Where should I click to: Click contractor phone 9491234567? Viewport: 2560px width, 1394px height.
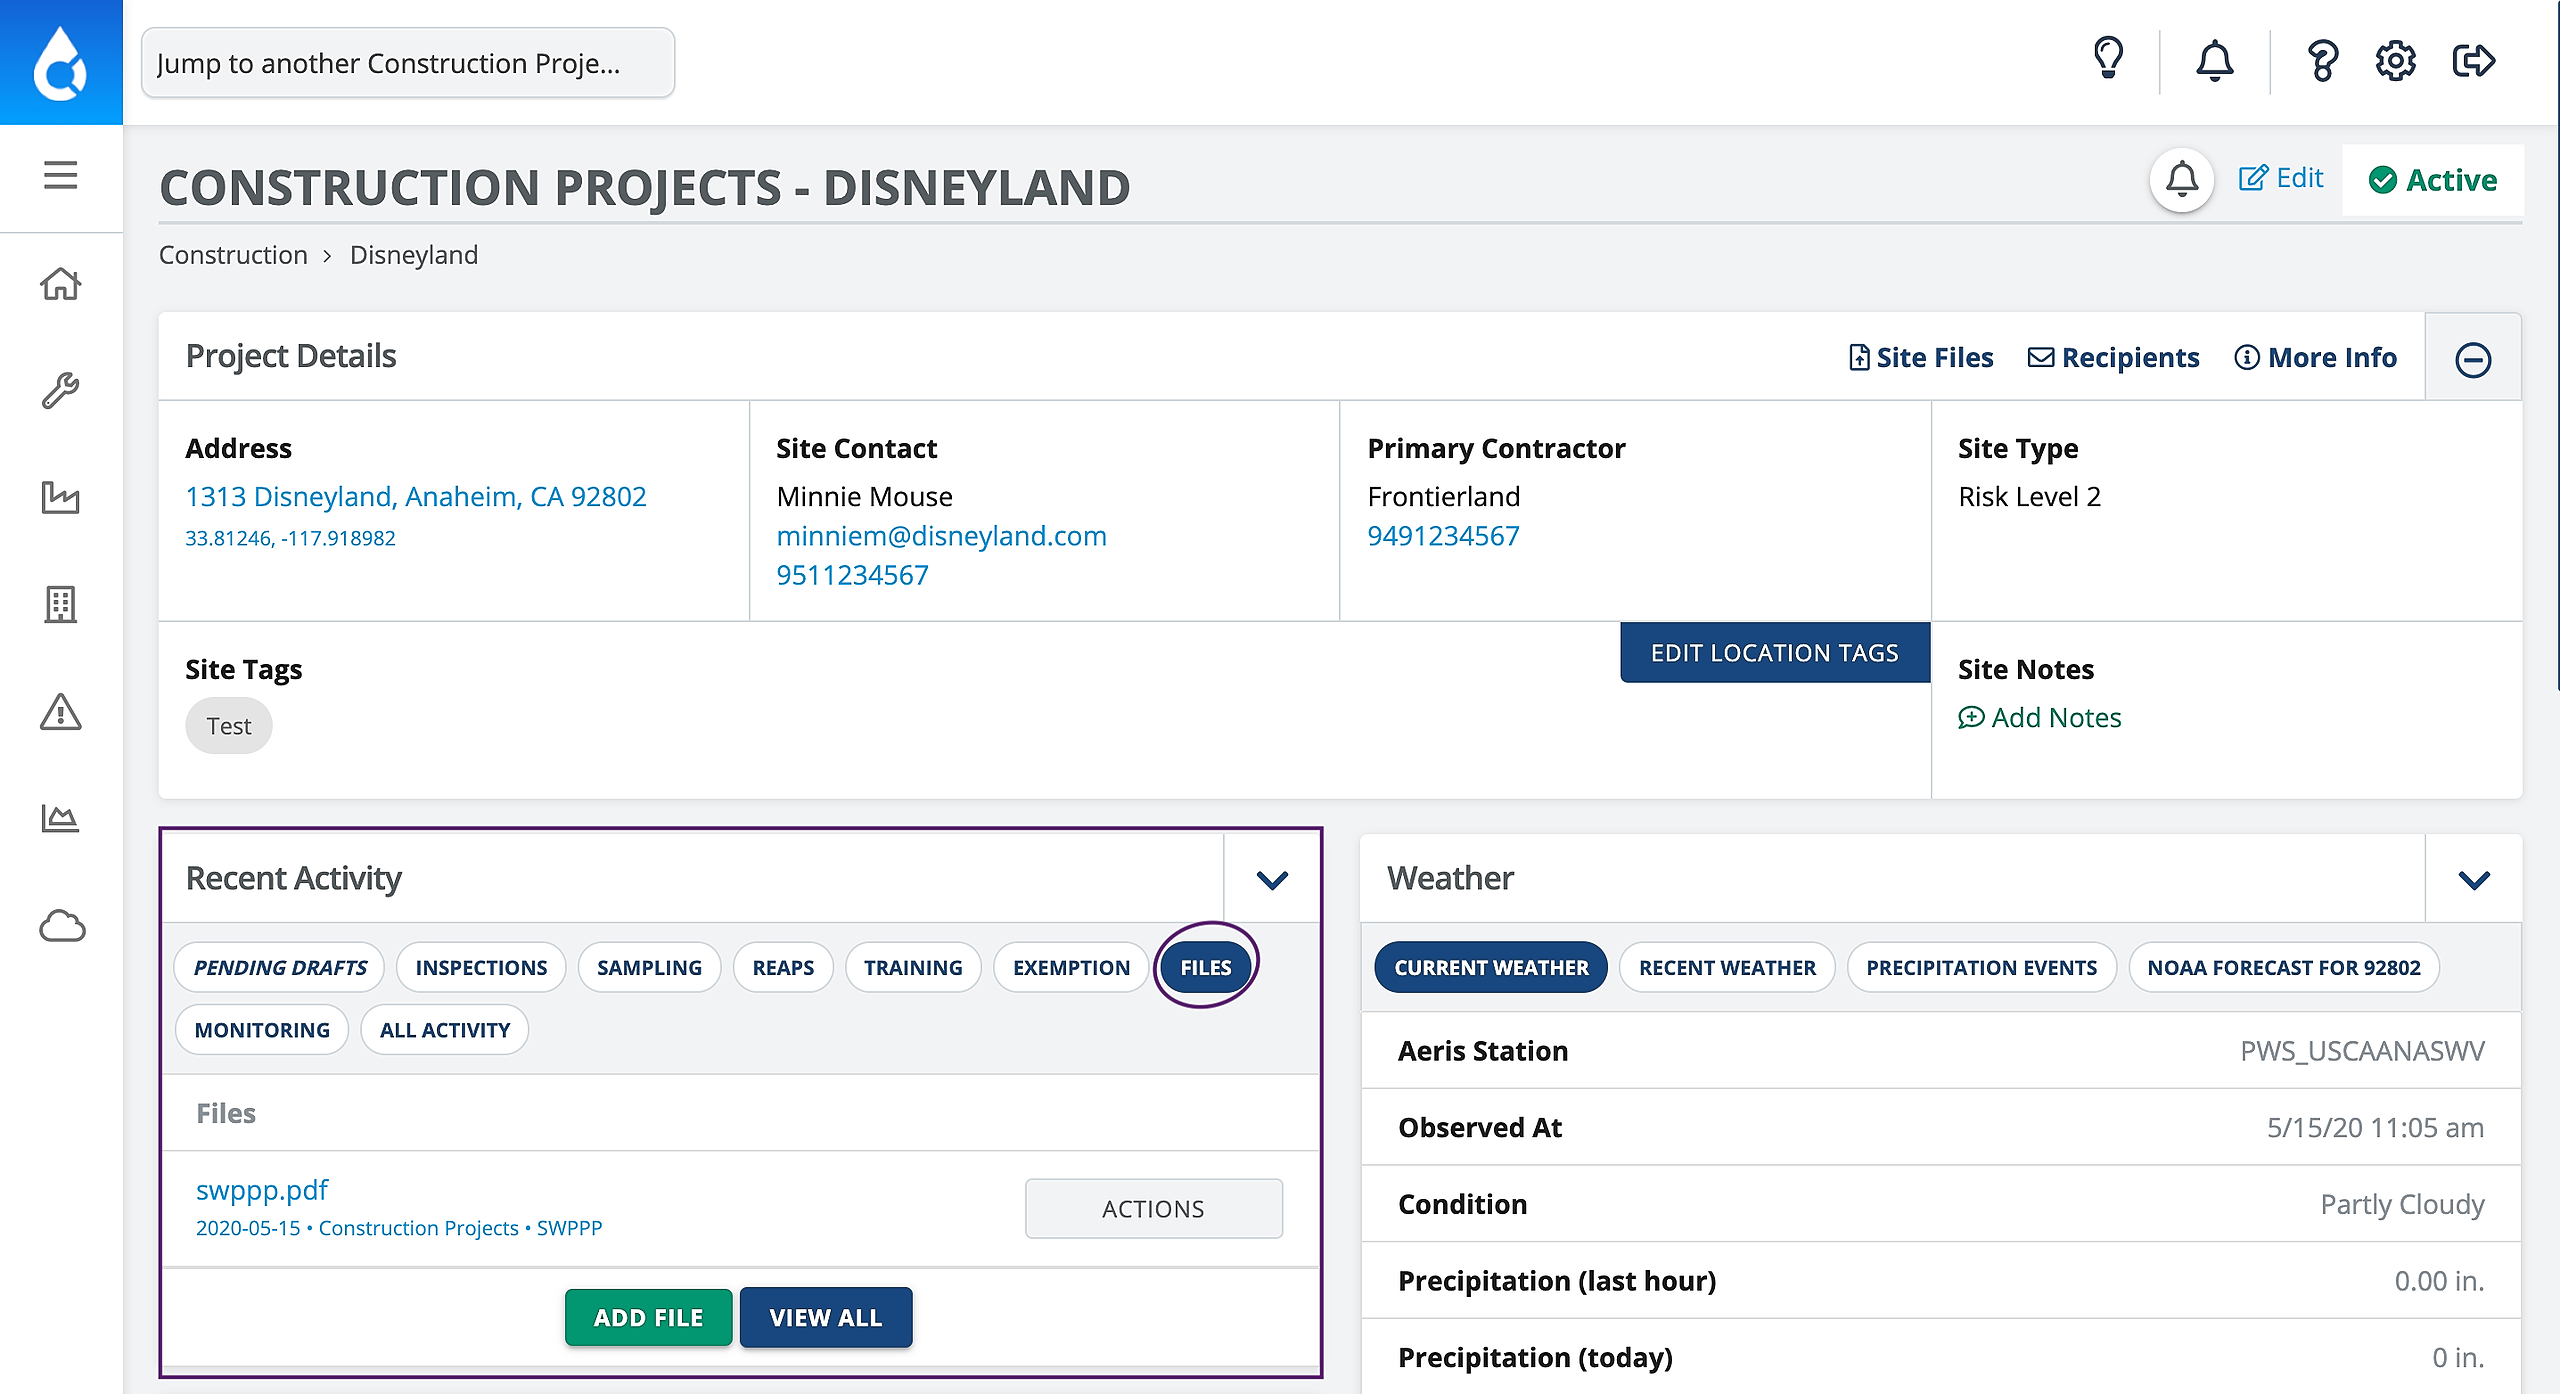click(x=1444, y=536)
